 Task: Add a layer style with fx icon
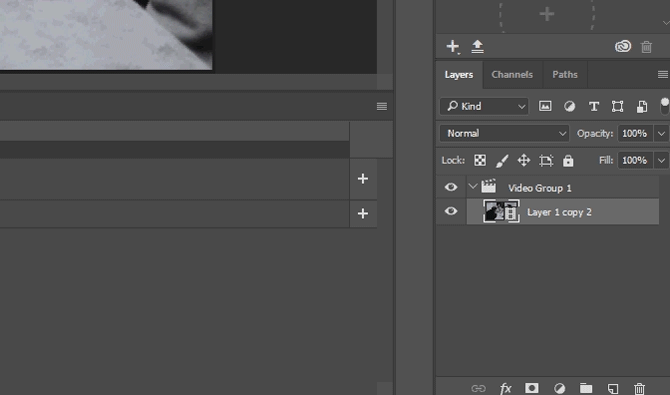tap(505, 388)
